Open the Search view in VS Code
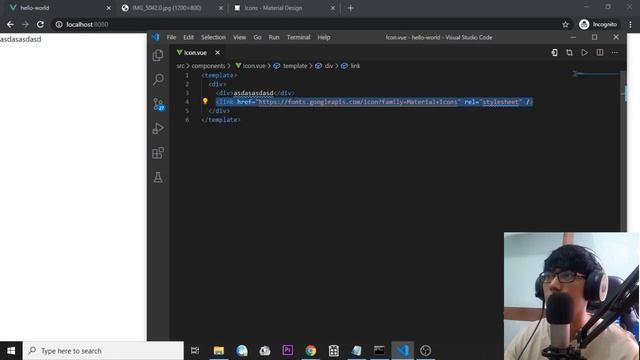The width and height of the screenshot is (640, 360). (x=158, y=79)
